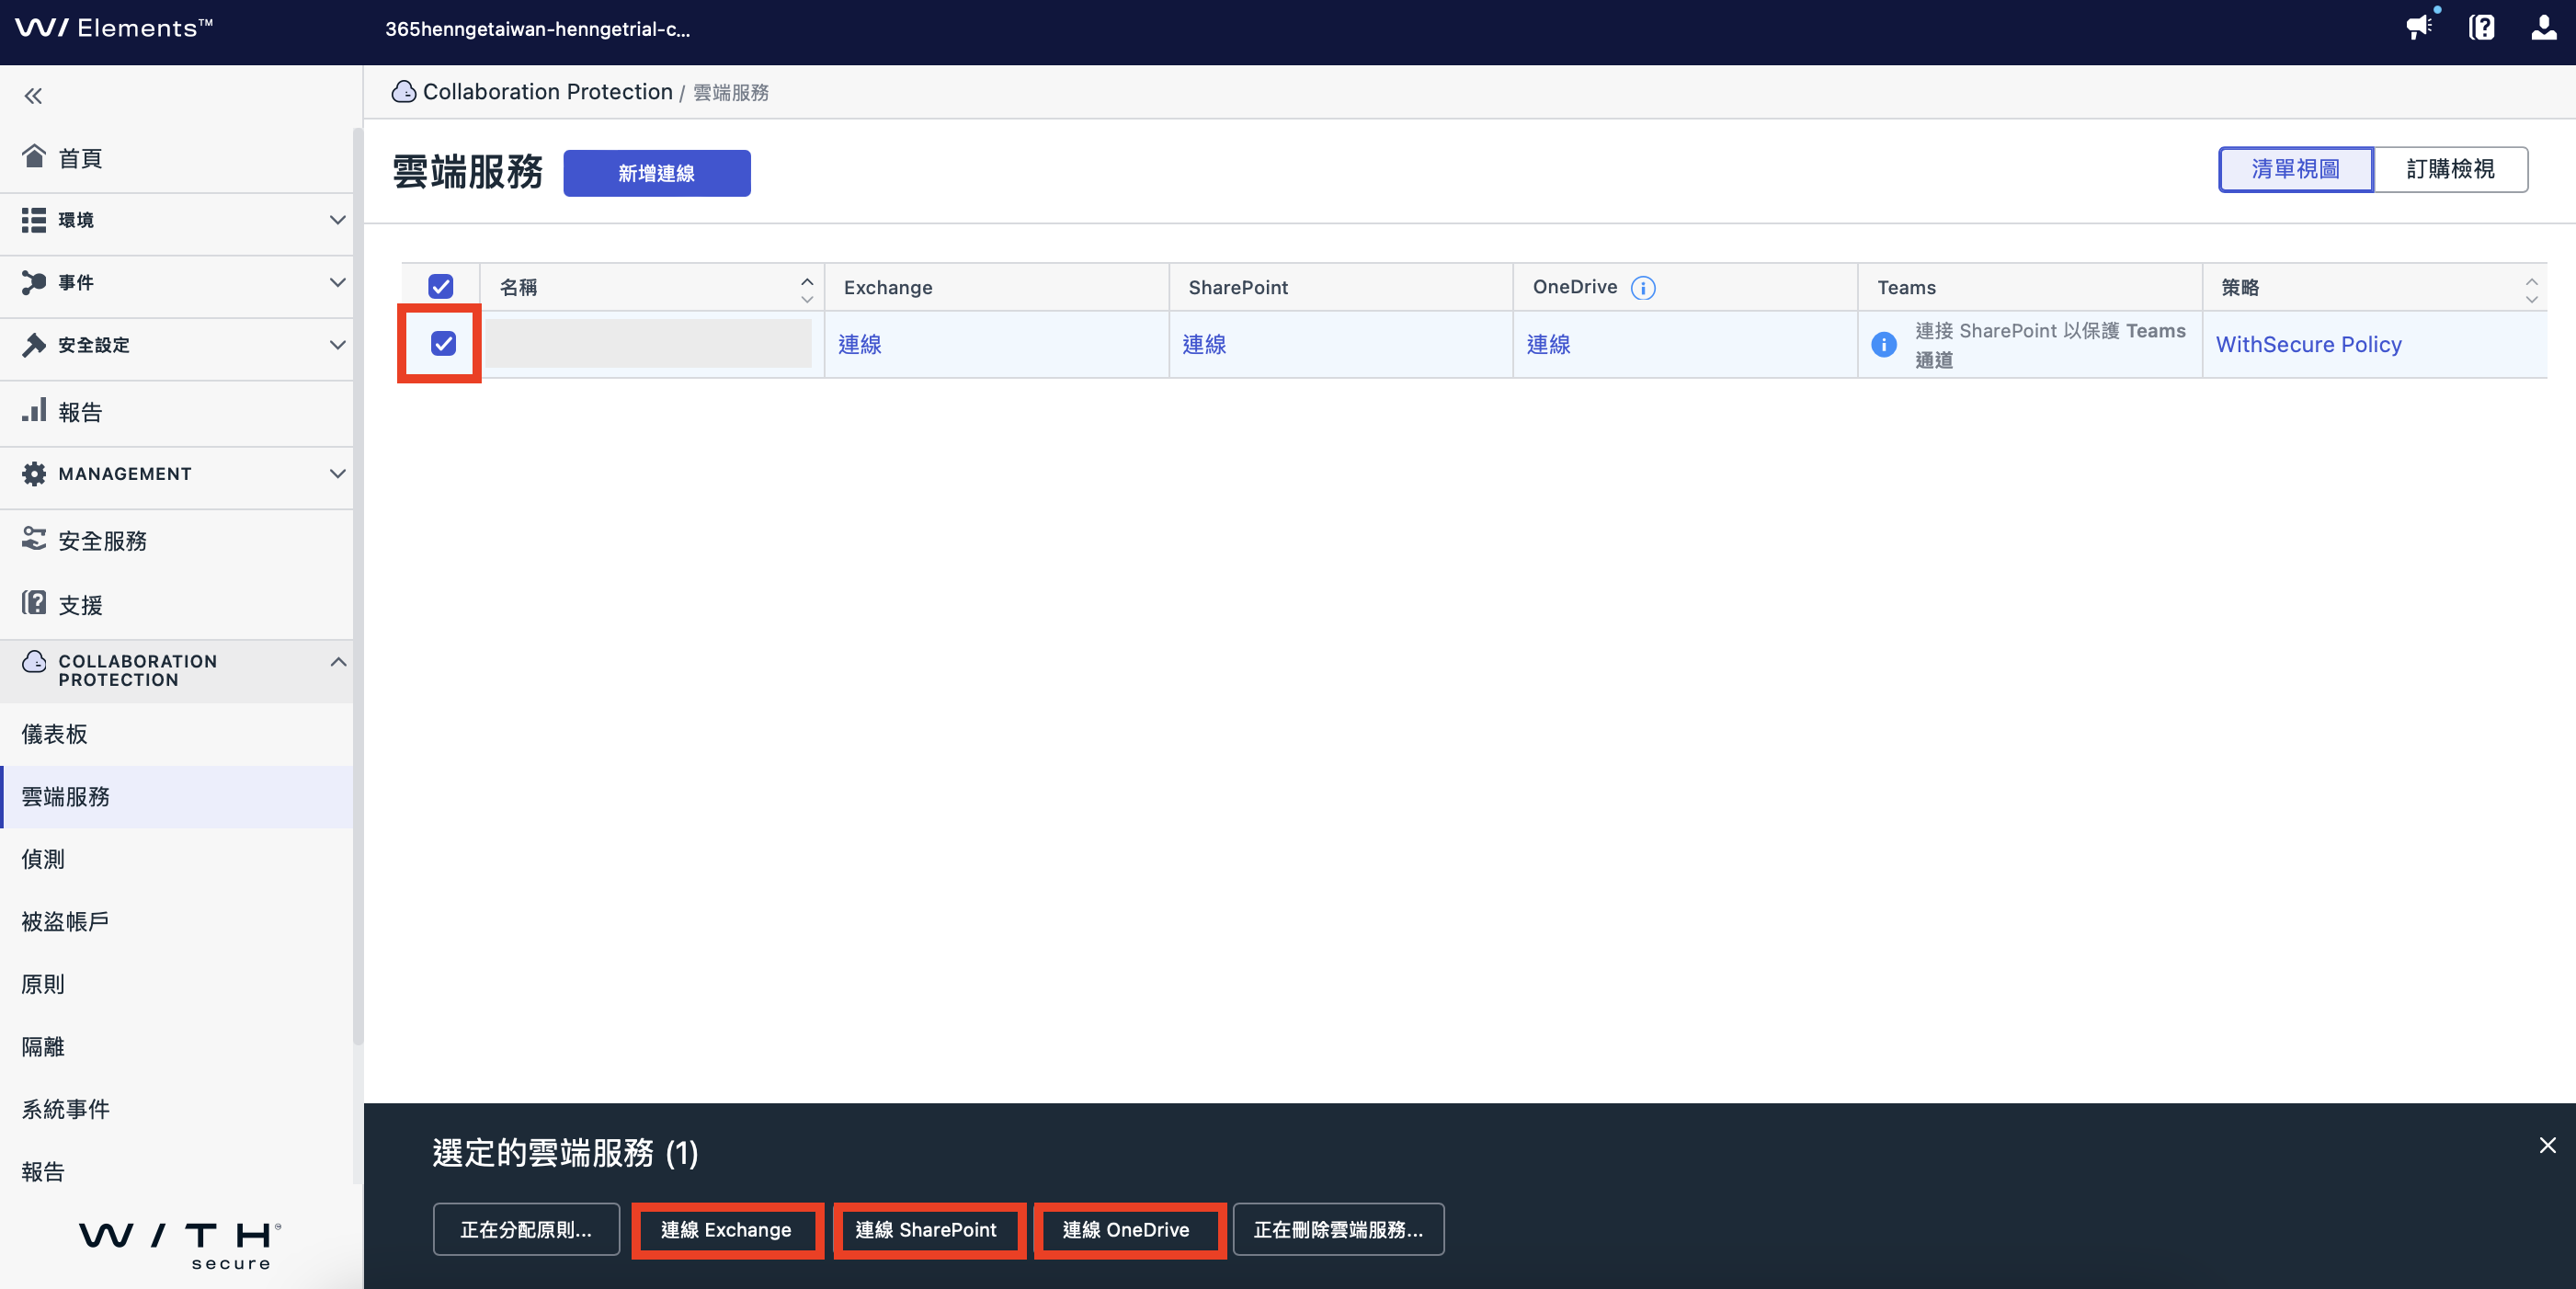The image size is (2576, 1289).
Task: Expand the 事件 menu chevron
Action: (x=338, y=282)
